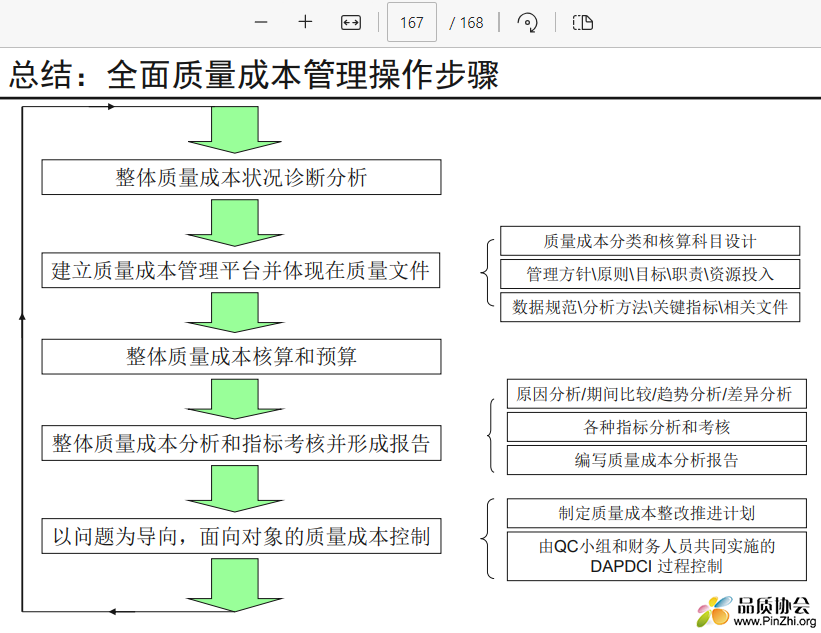Click the box '质量成本分类和核算科目设计'
This screenshot has width=821, height=633.
650,241
